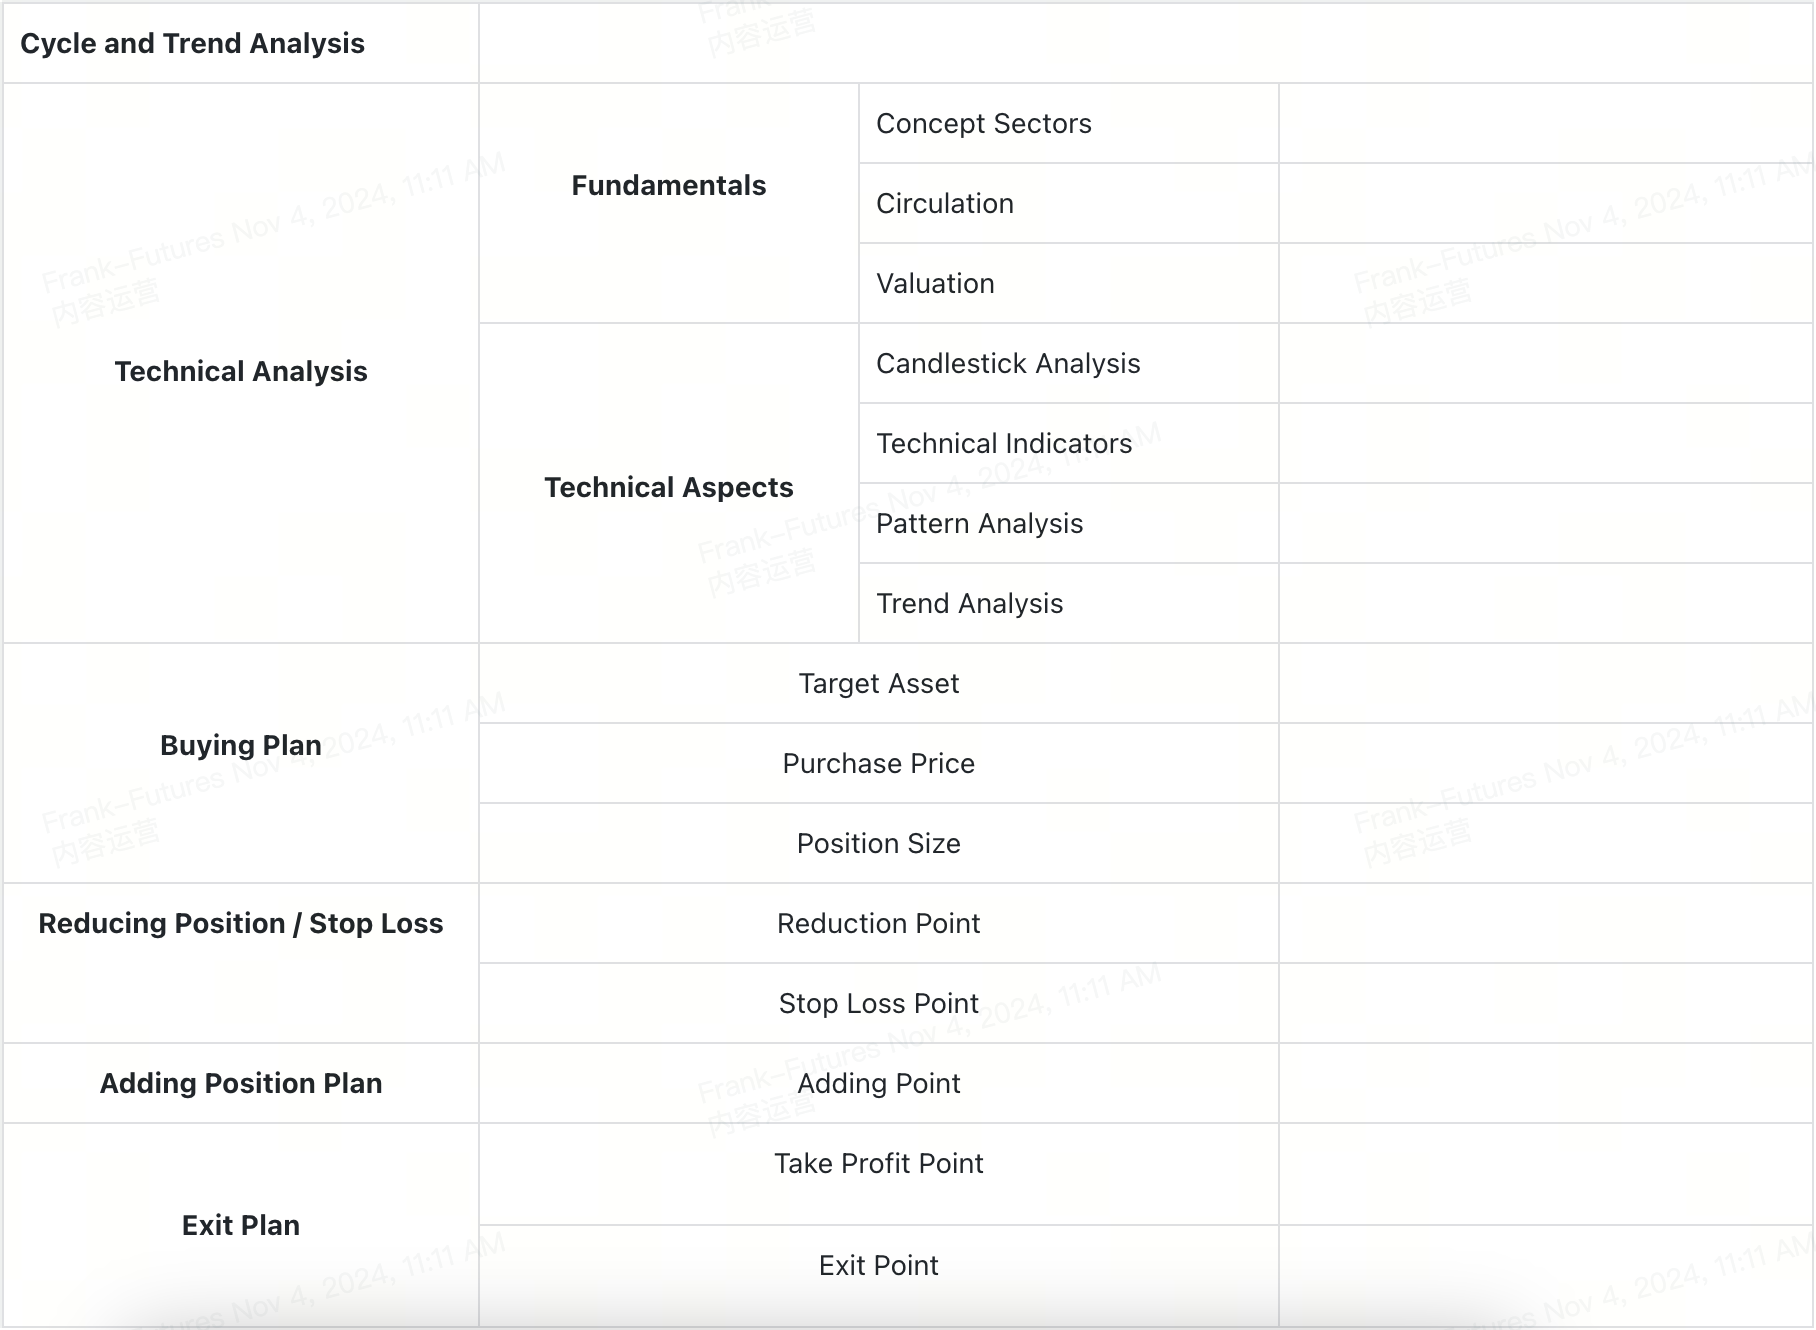This screenshot has width=1816, height=1330.
Task: Select the Fundamentals cell
Action: 668,186
